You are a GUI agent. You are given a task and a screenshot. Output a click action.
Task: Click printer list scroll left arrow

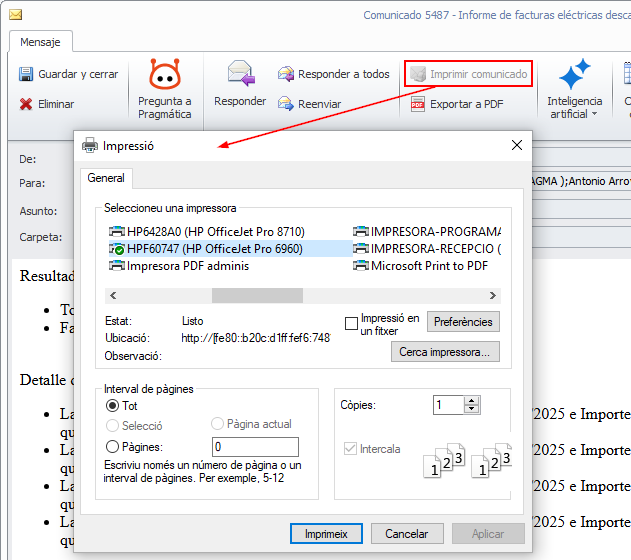pyautogui.click(x=113, y=296)
